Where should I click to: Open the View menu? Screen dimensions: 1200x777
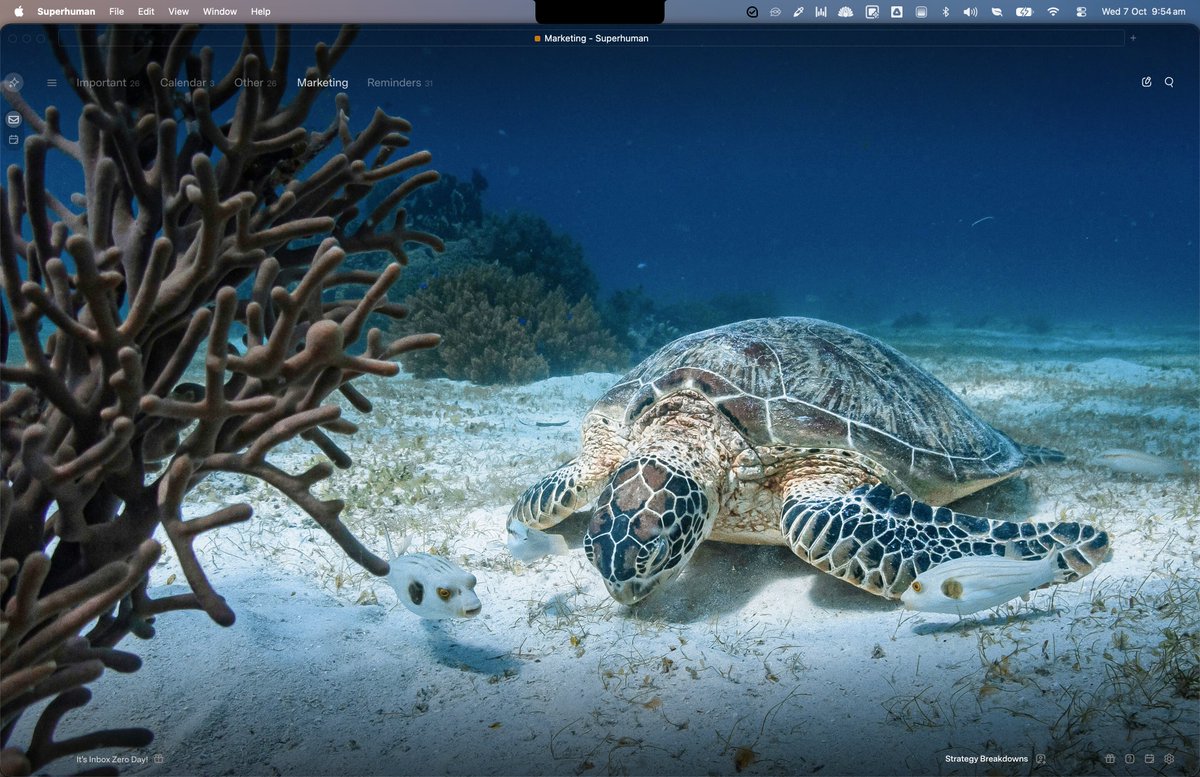[178, 12]
